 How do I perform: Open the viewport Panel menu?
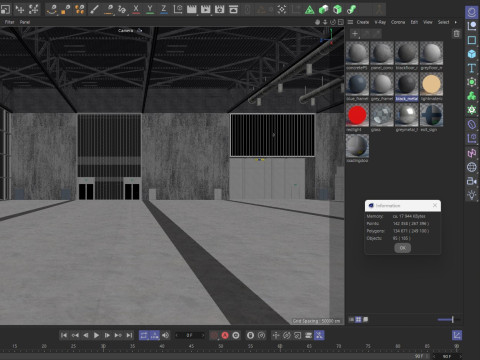click(25, 22)
